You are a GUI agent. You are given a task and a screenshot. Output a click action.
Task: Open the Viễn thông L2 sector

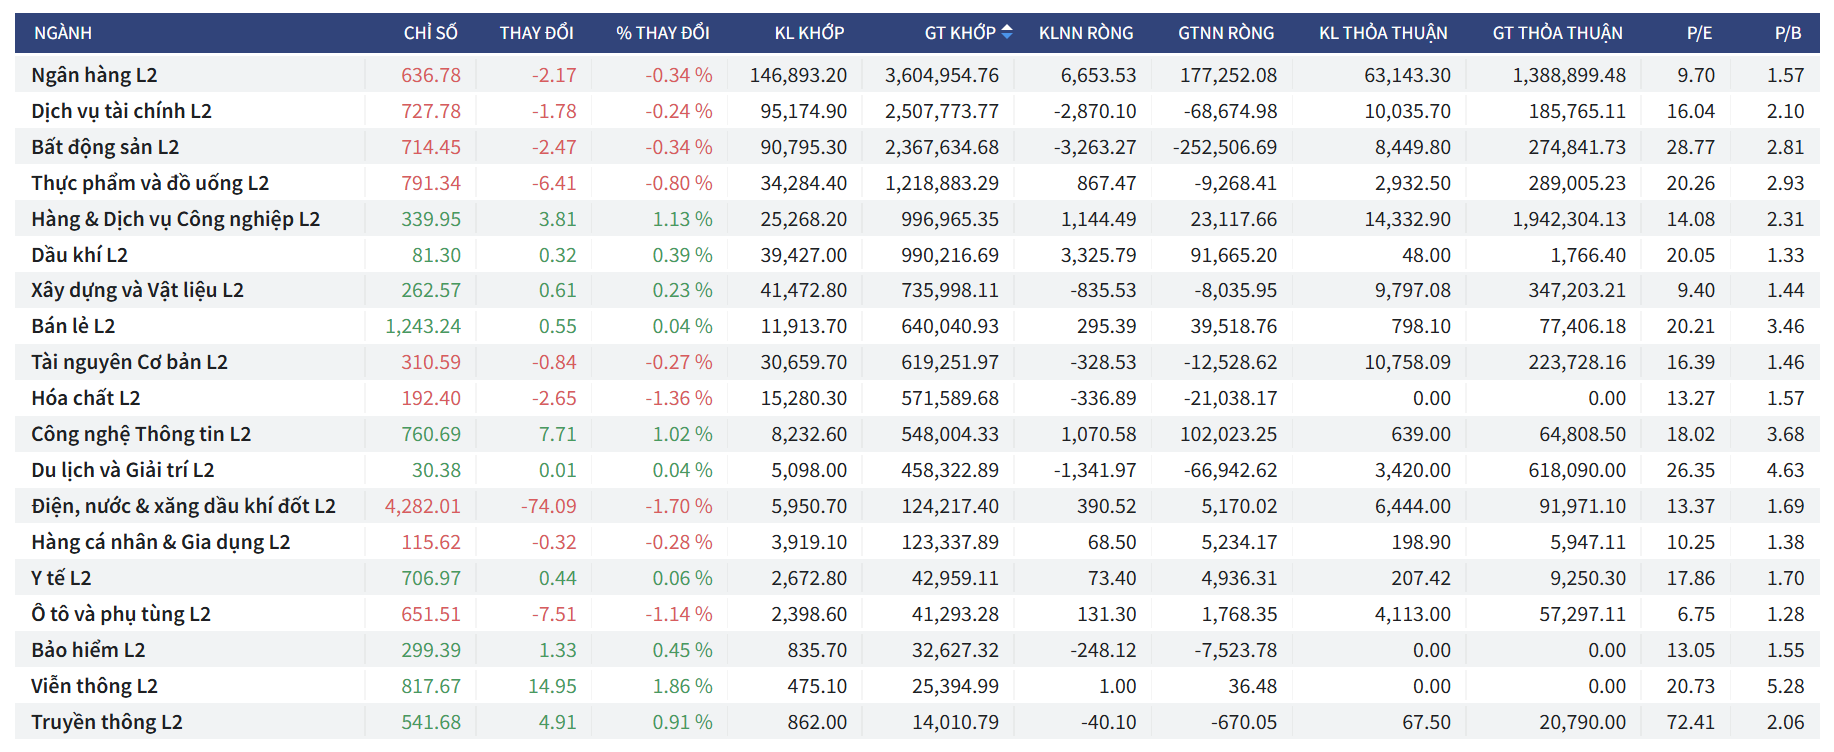[94, 686]
